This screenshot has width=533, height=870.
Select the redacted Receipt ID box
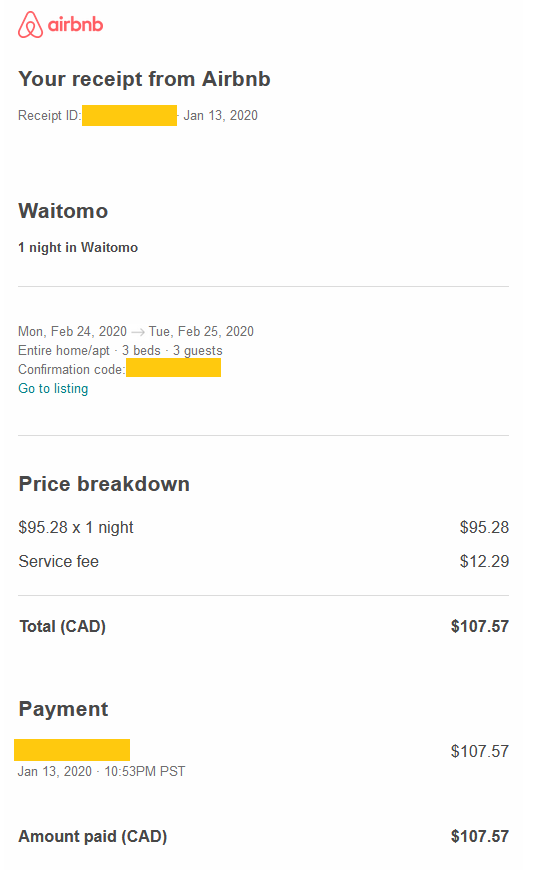[129, 115]
